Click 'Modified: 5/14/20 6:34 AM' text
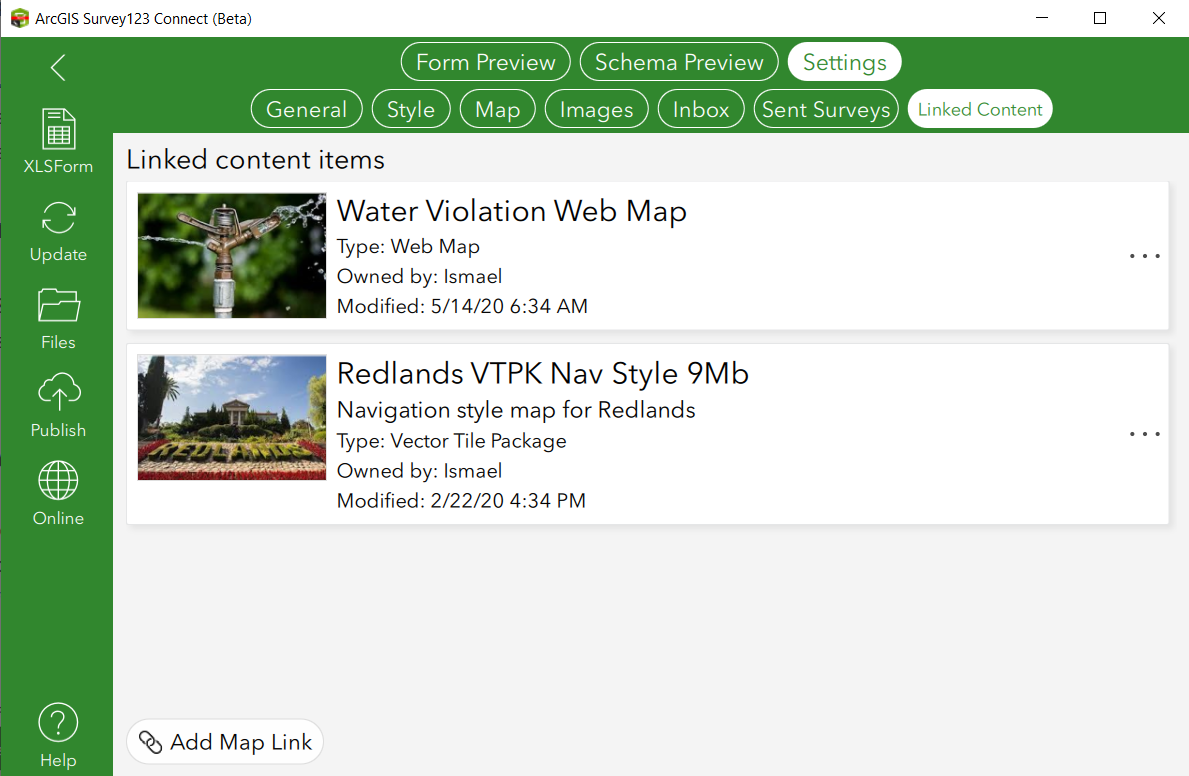This screenshot has width=1189, height=776. coord(462,306)
